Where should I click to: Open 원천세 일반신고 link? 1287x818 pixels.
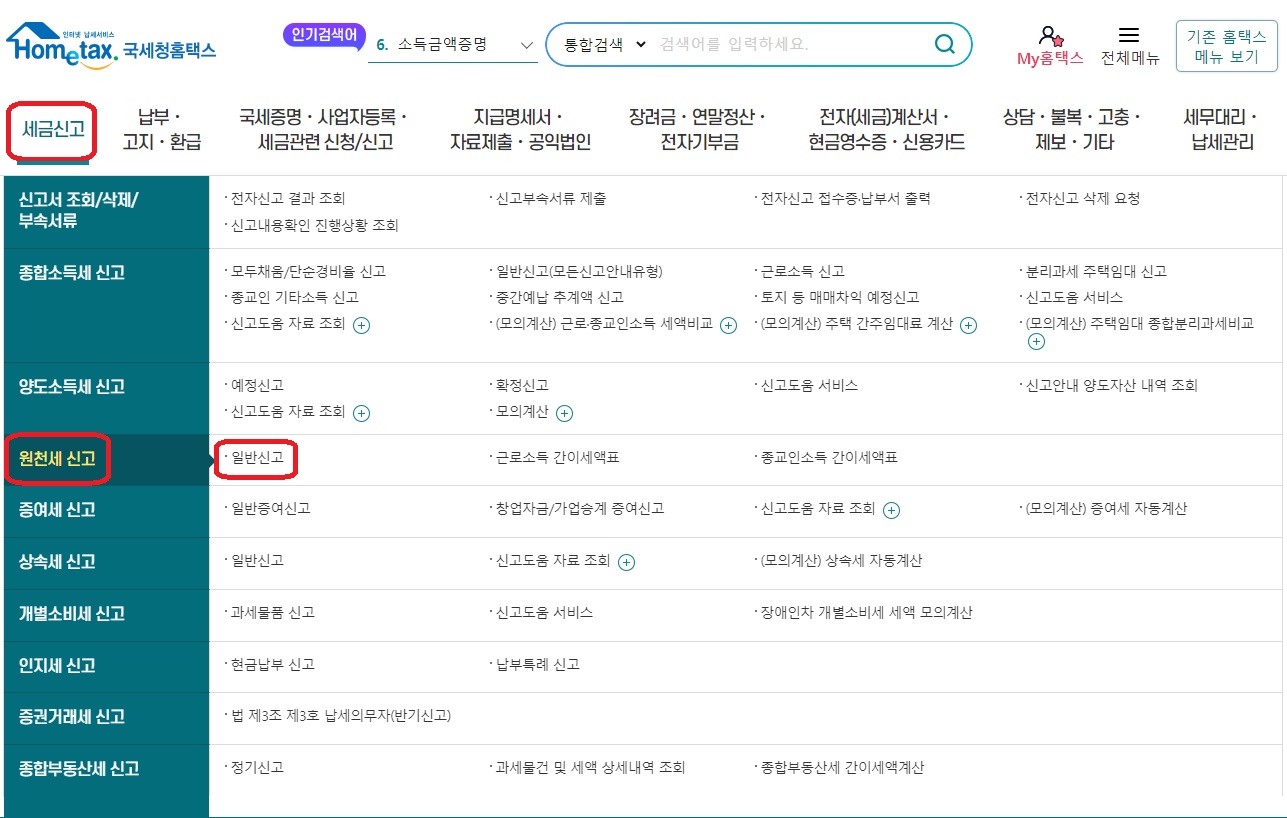point(257,458)
